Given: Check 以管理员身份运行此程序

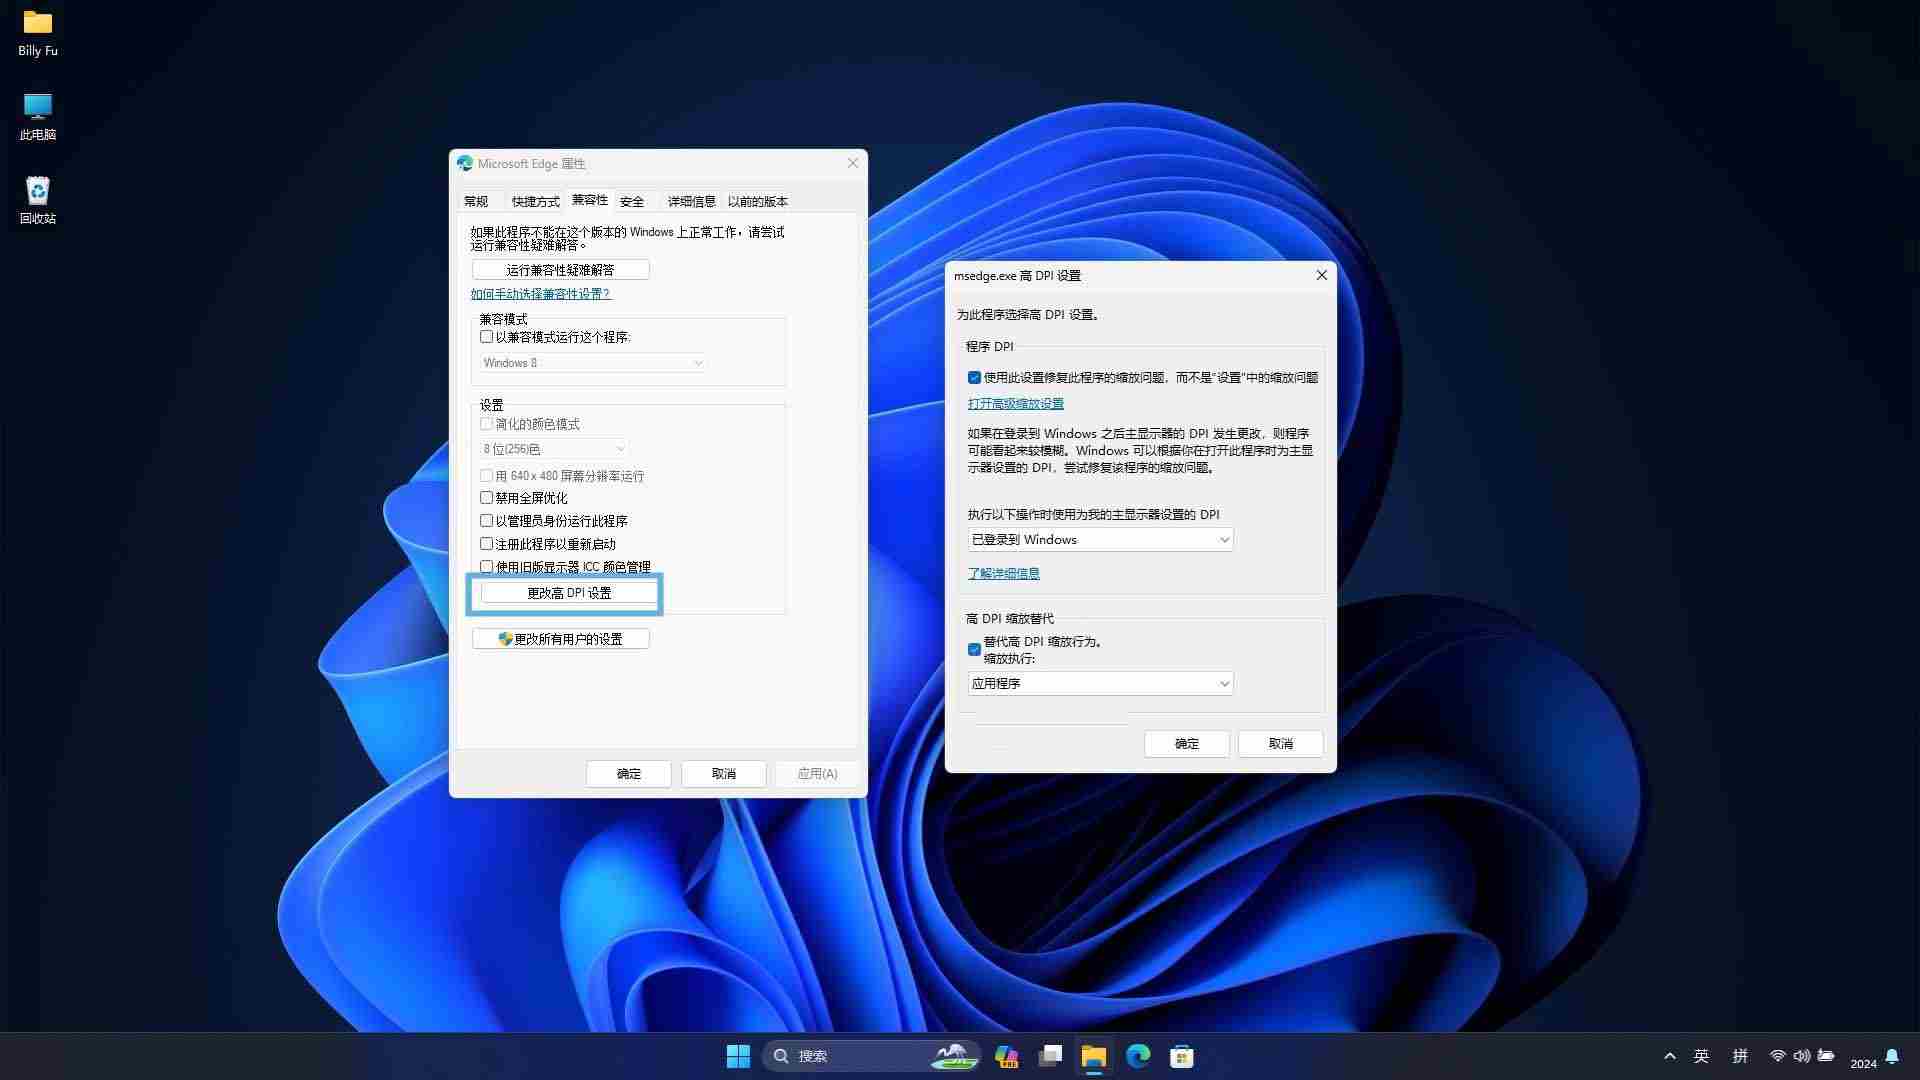Looking at the screenshot, I should pos(487,521).
